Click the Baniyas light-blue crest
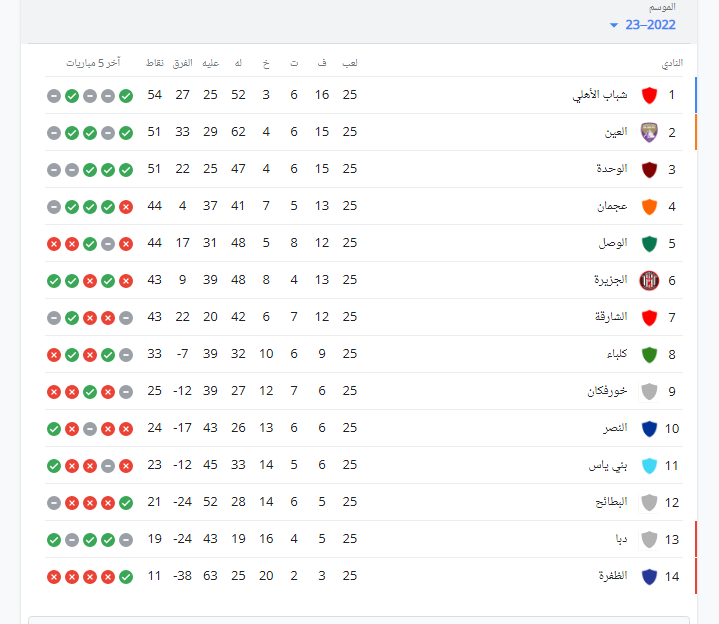The width and height of the screenshot is (719, 624). [x=649, y=466]
